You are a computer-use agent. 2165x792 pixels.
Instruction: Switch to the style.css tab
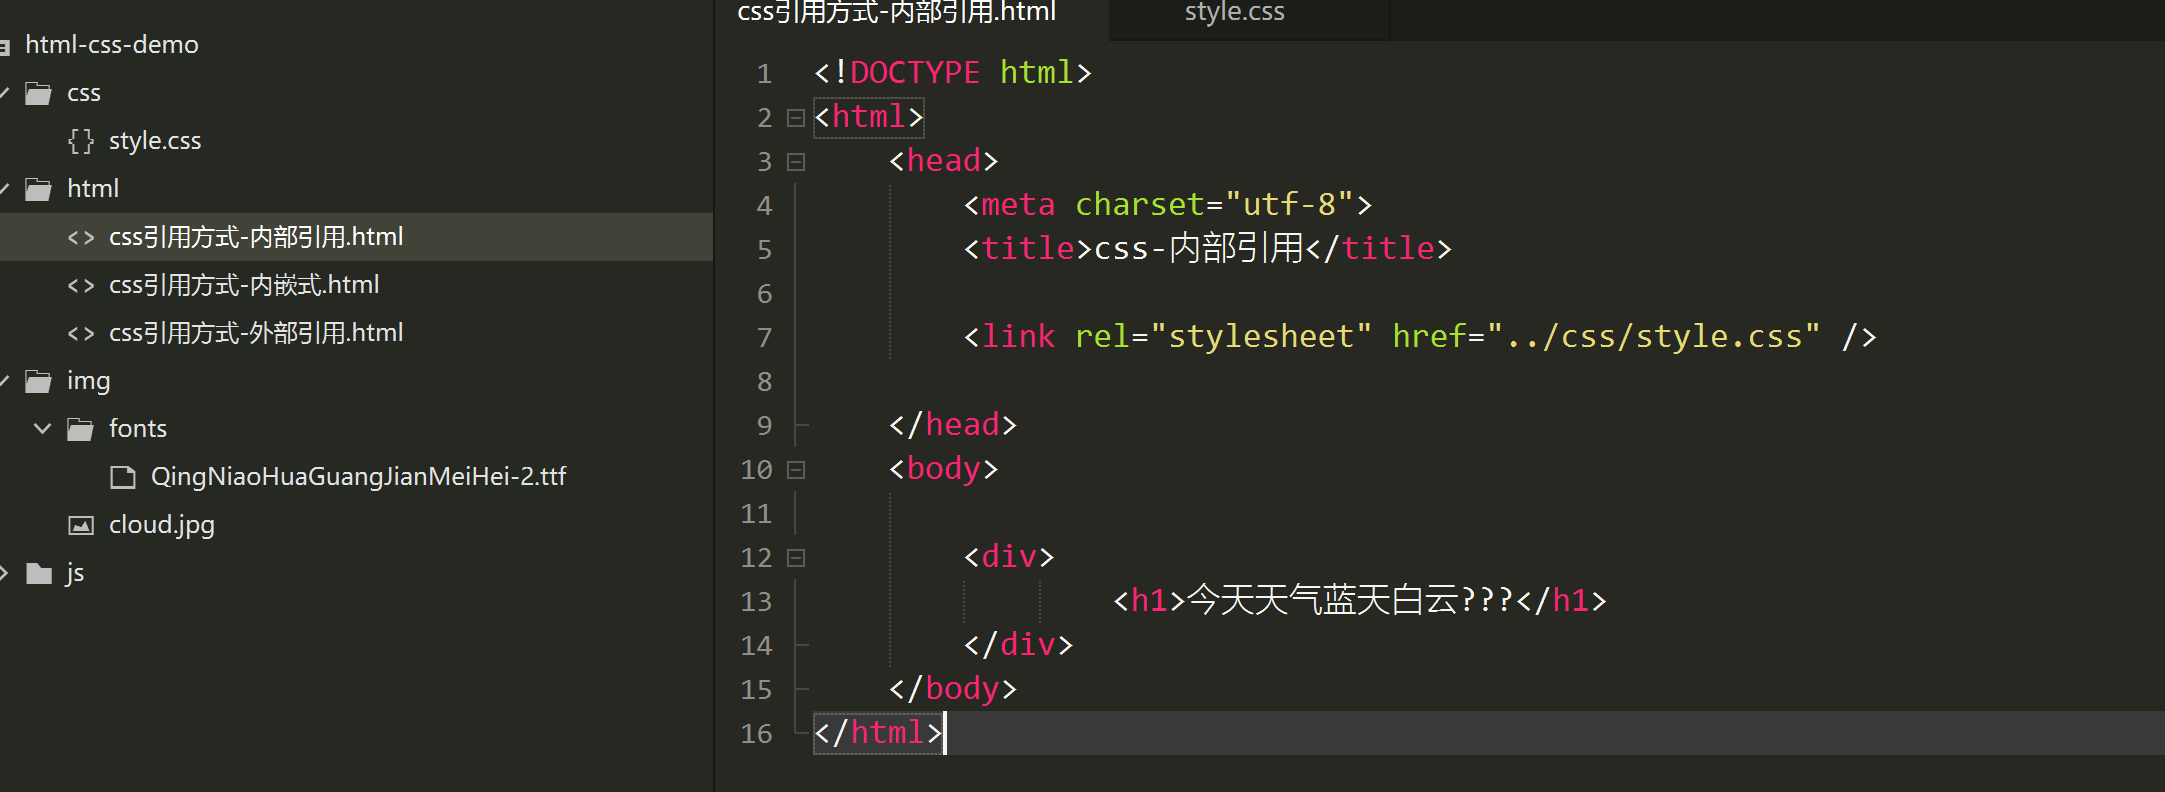1234,12
